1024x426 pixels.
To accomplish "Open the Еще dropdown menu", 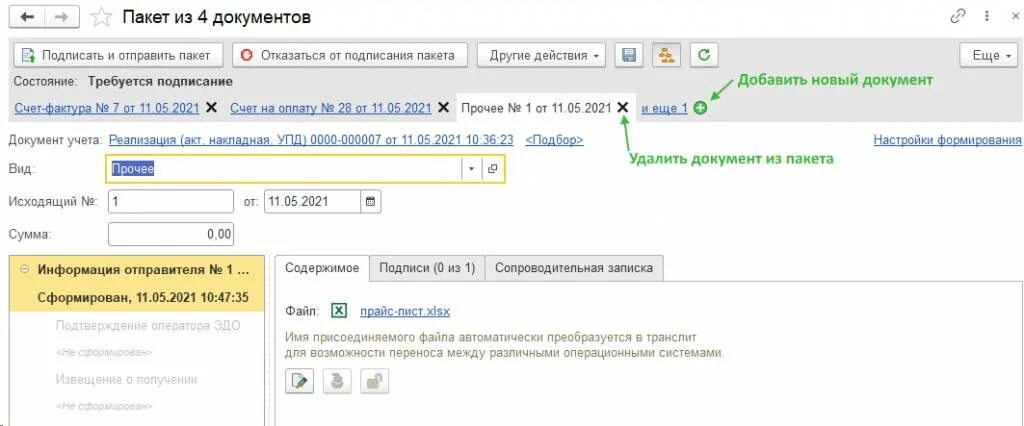I will click(989, 56).
